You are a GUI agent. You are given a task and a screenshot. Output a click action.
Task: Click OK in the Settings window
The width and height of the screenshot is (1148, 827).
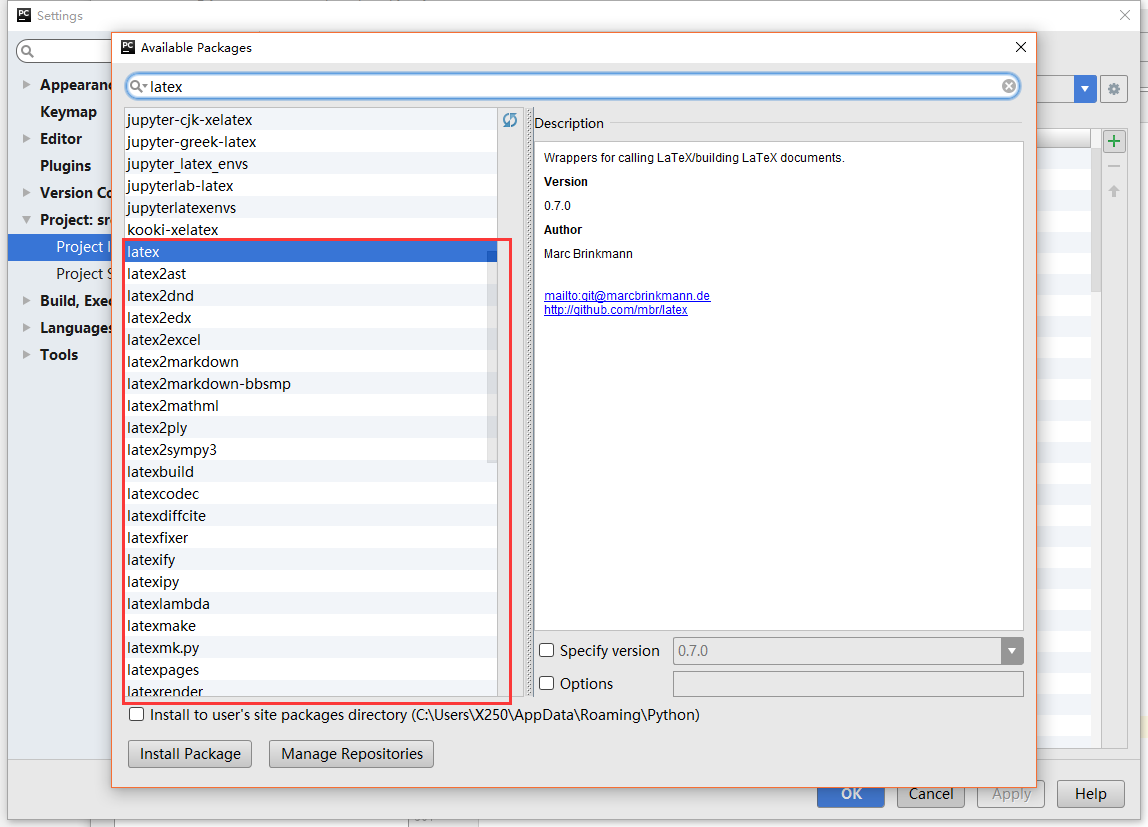click(x=851, y=796)
